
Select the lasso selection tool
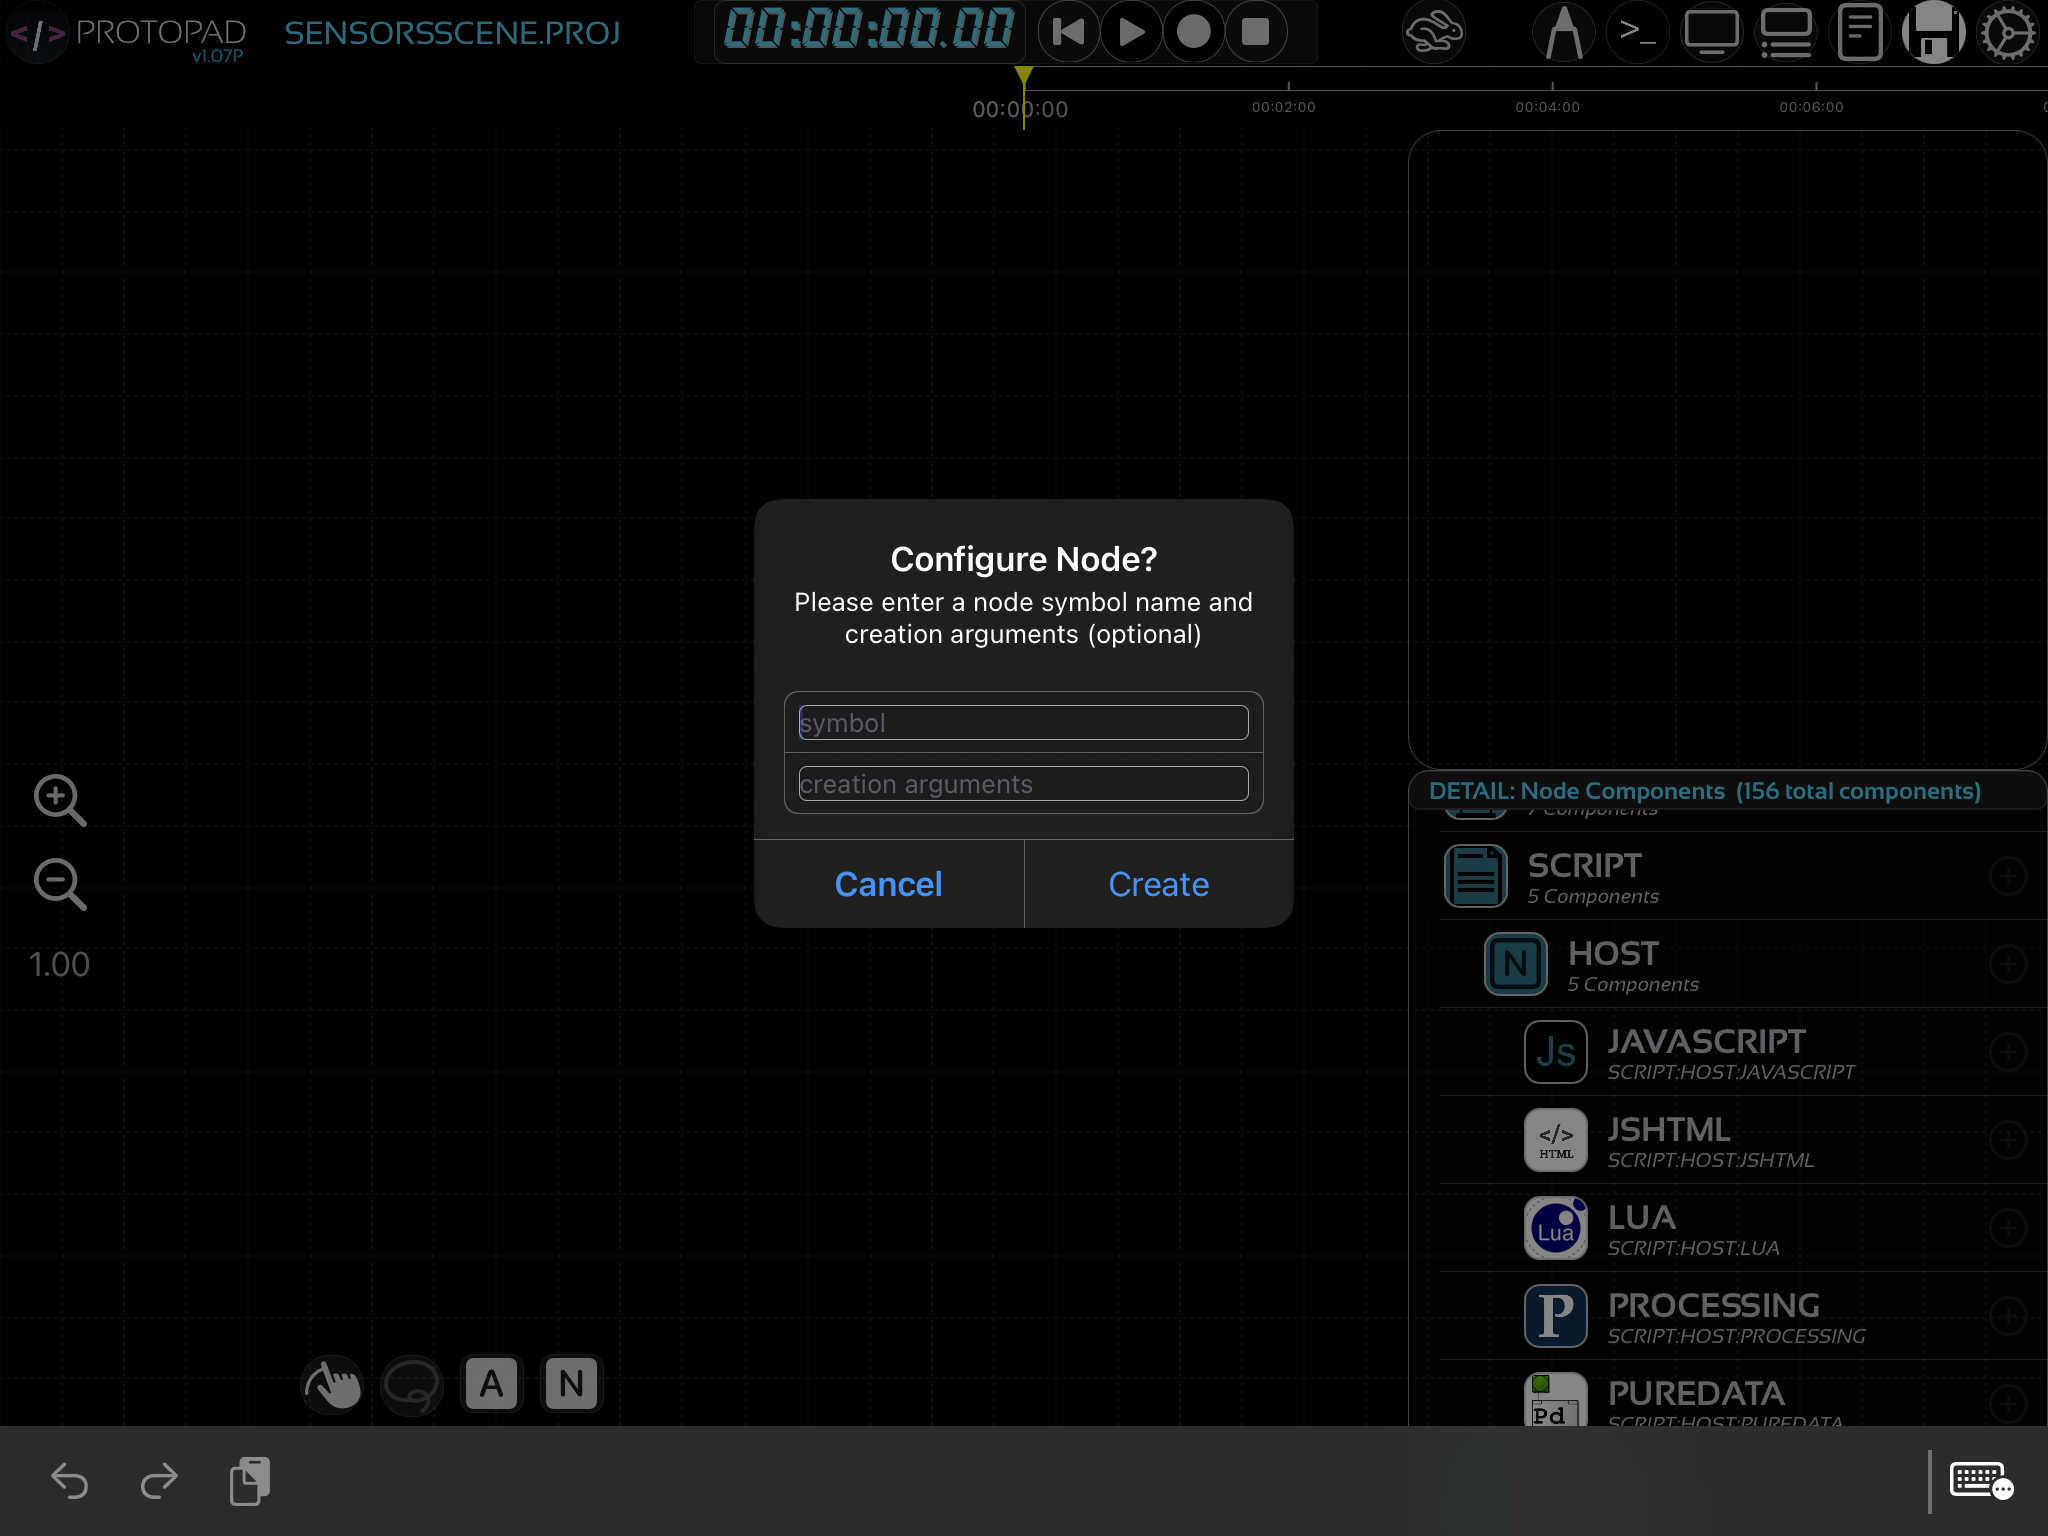point(411,1384)
